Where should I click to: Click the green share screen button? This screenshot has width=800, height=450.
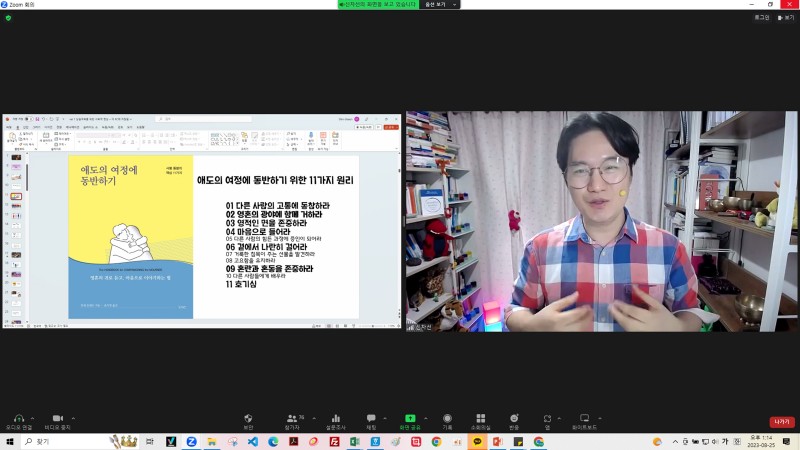tap(409, 418)
